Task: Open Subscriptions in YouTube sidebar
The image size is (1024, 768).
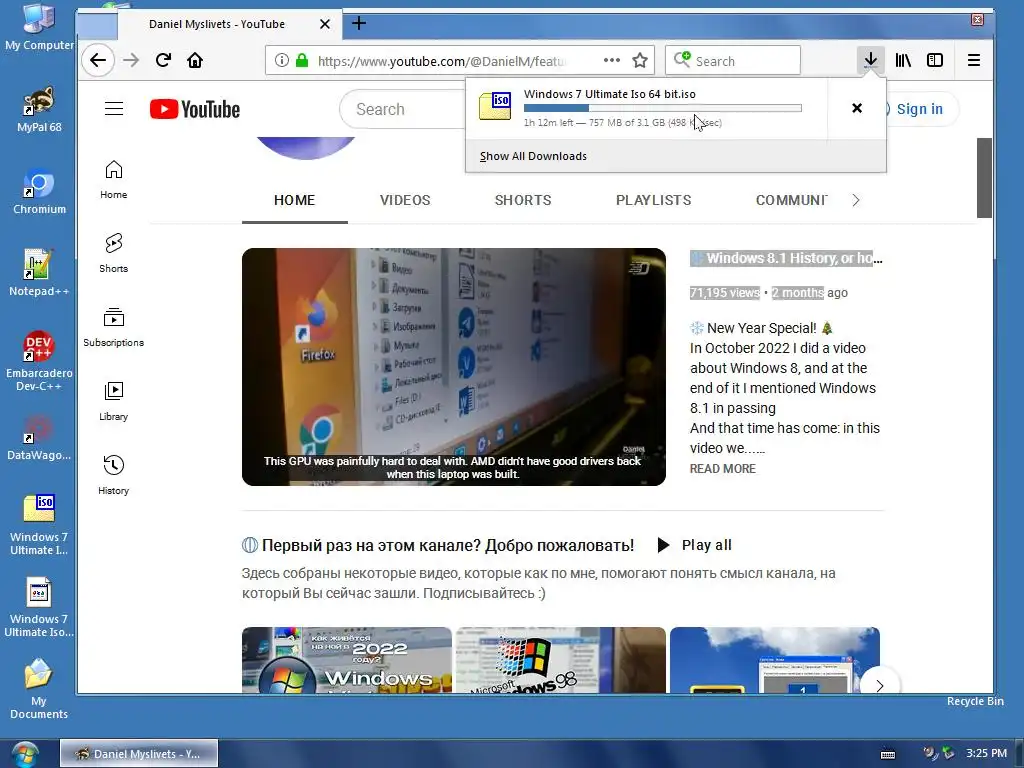Action: pyautogui.click(x=114, y=327)
